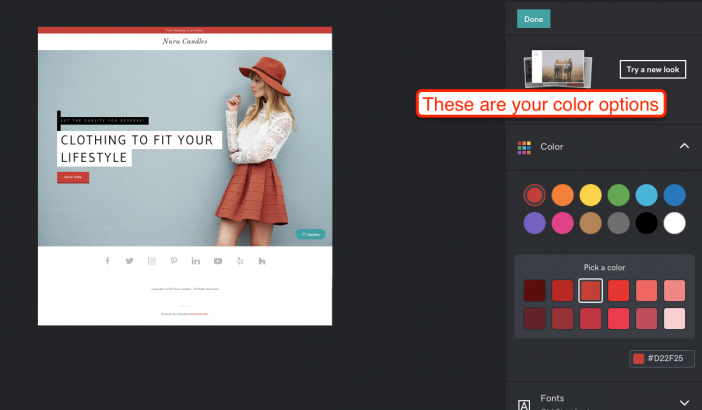
Task: Pick the currently outlined red shade swatch
Action: pos(591,290)
